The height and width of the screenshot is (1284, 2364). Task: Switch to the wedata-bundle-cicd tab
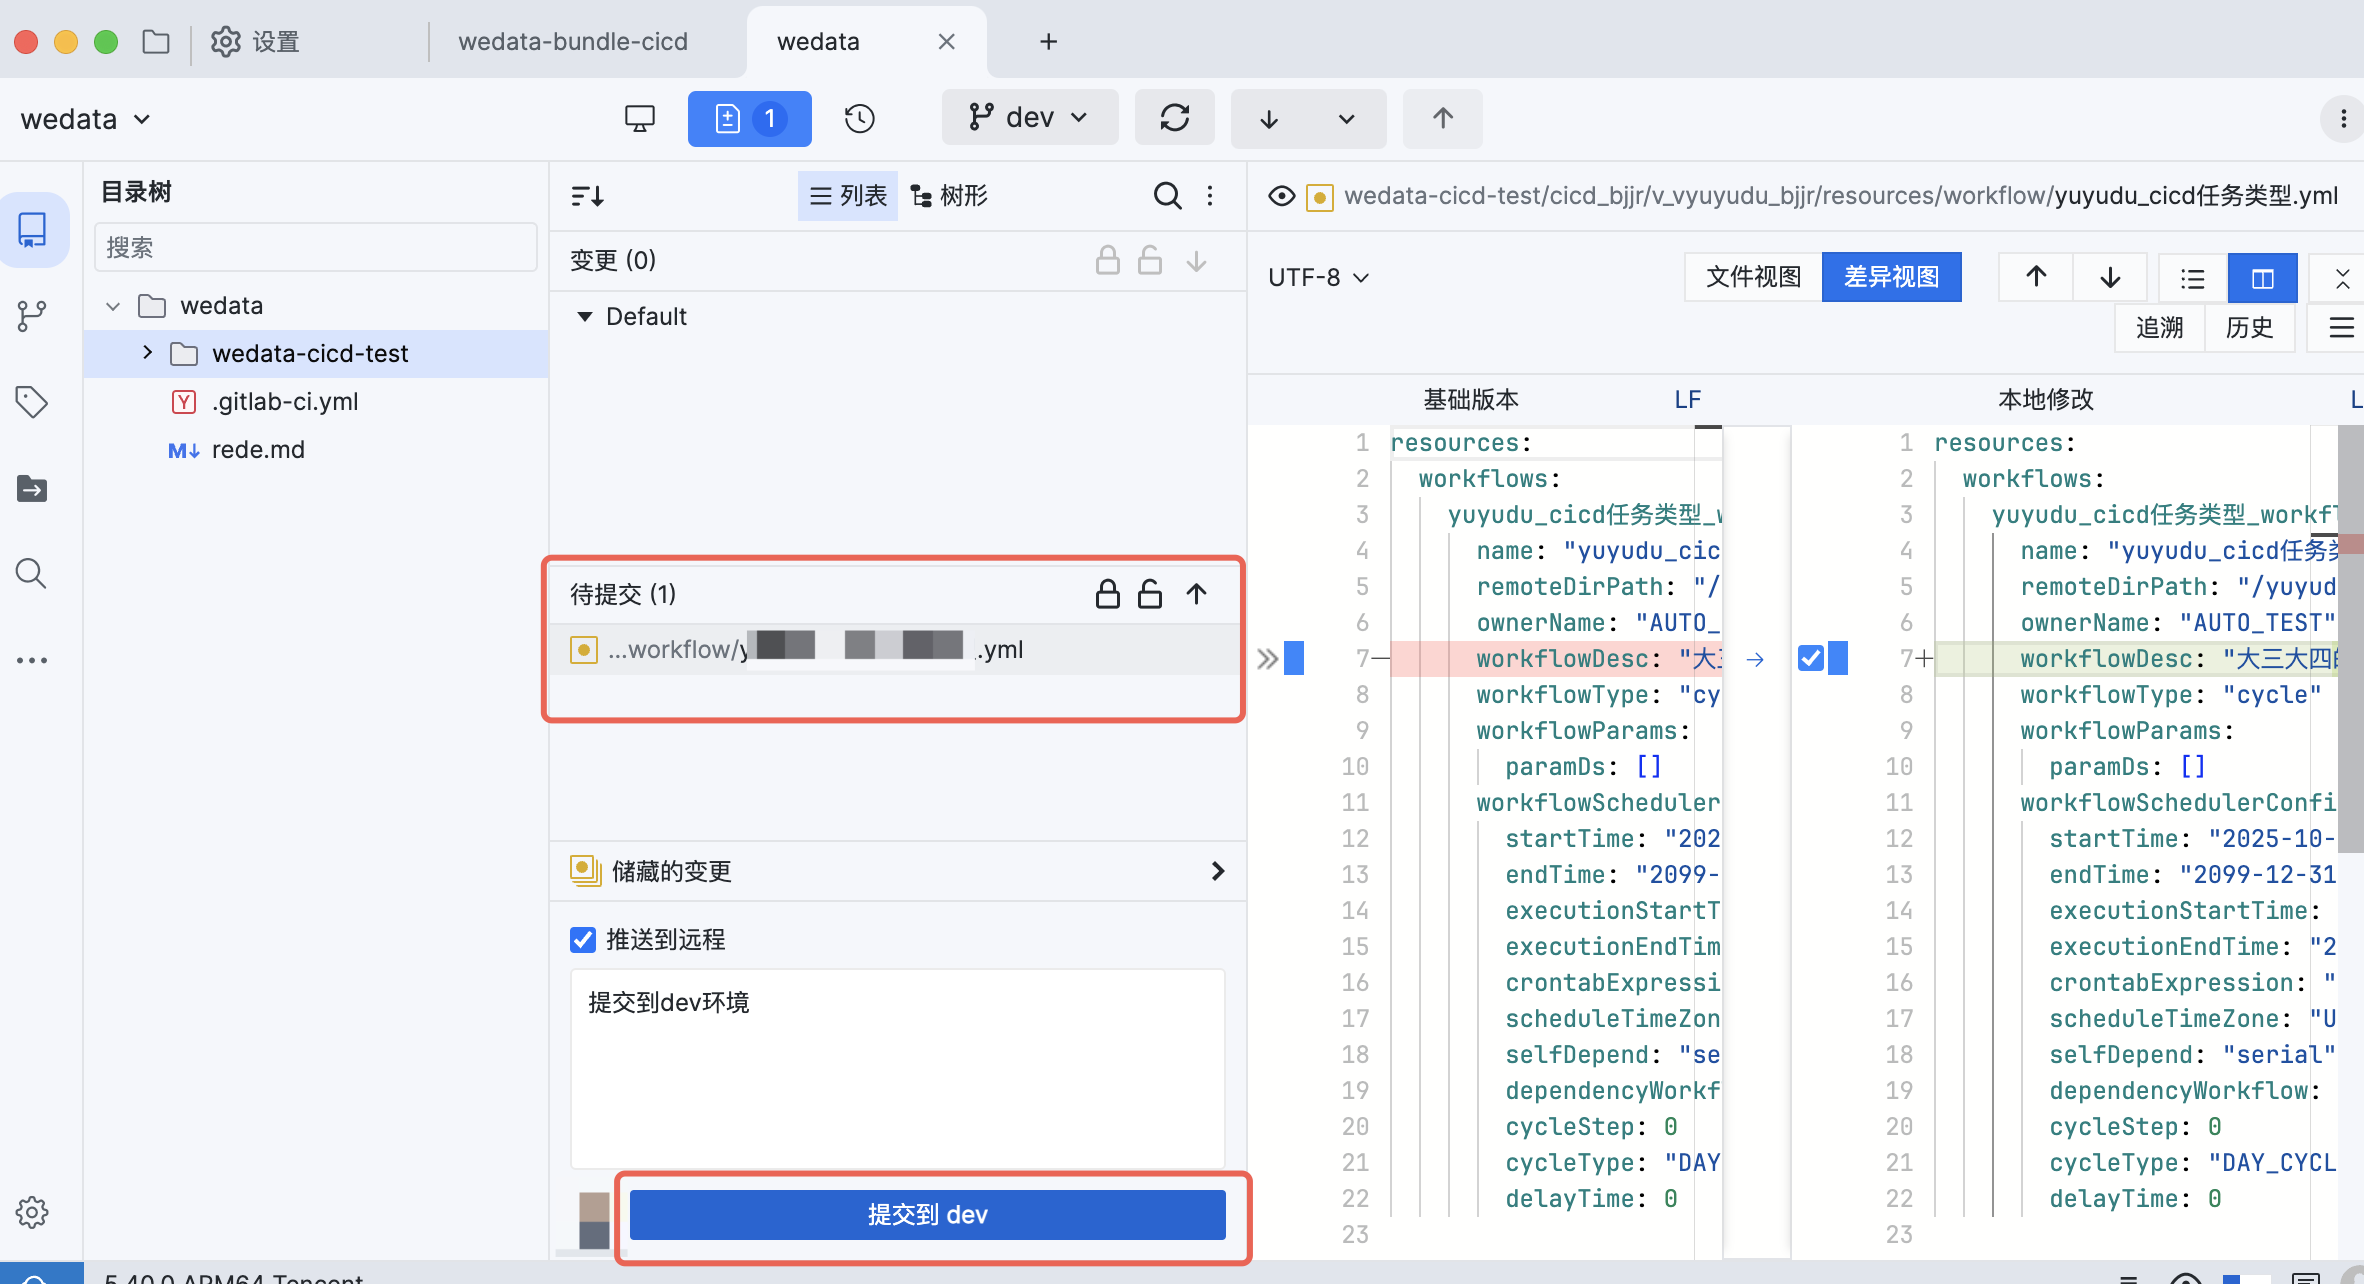(x=573, y=41)
